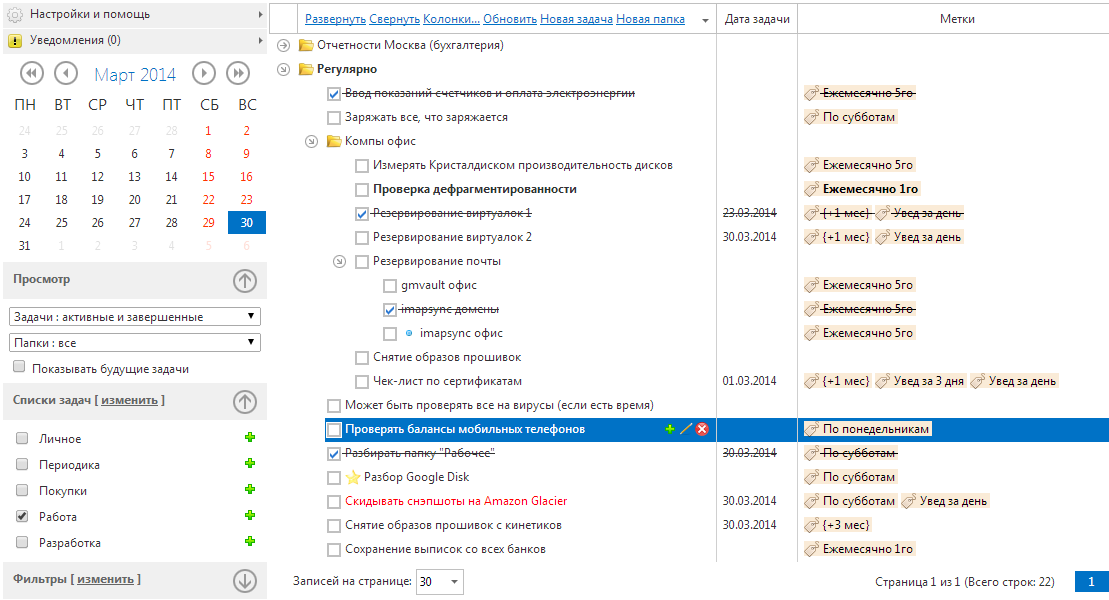
Task: Click the Обновить link
Action: [x=510, y=19]
